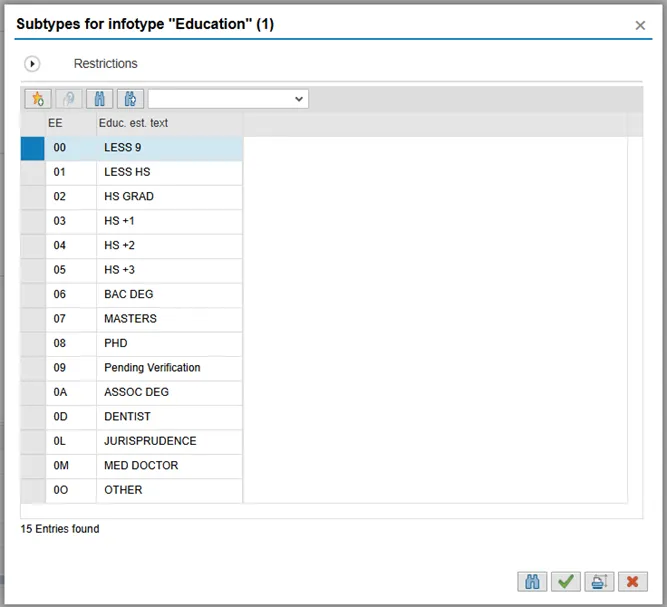Expand the Restrictions section arrow
The image size is (667, 607).
click(32, 64)
